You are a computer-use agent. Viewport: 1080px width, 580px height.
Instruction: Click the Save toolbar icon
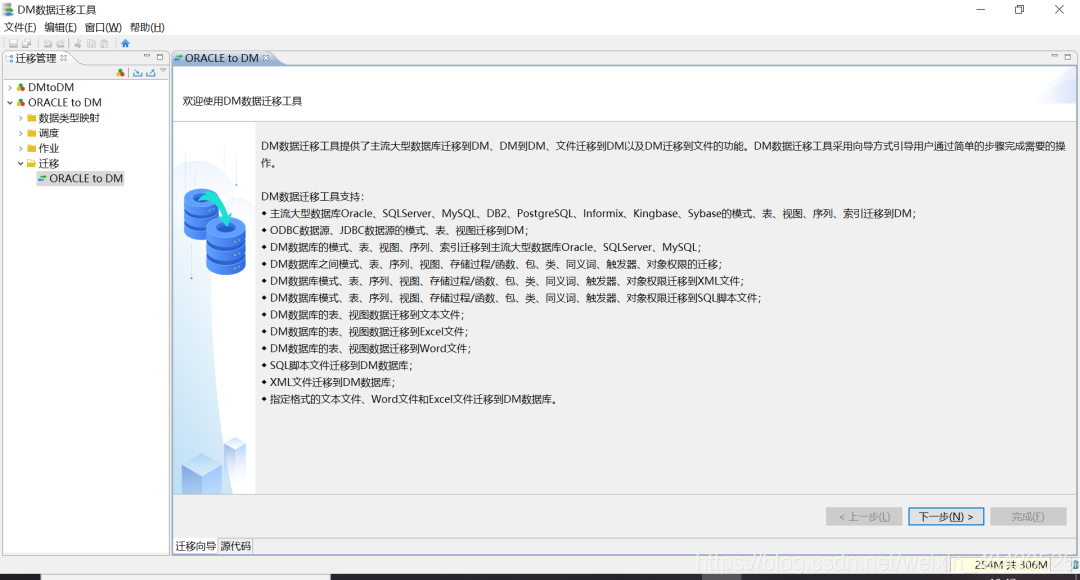tap(13, 43)
